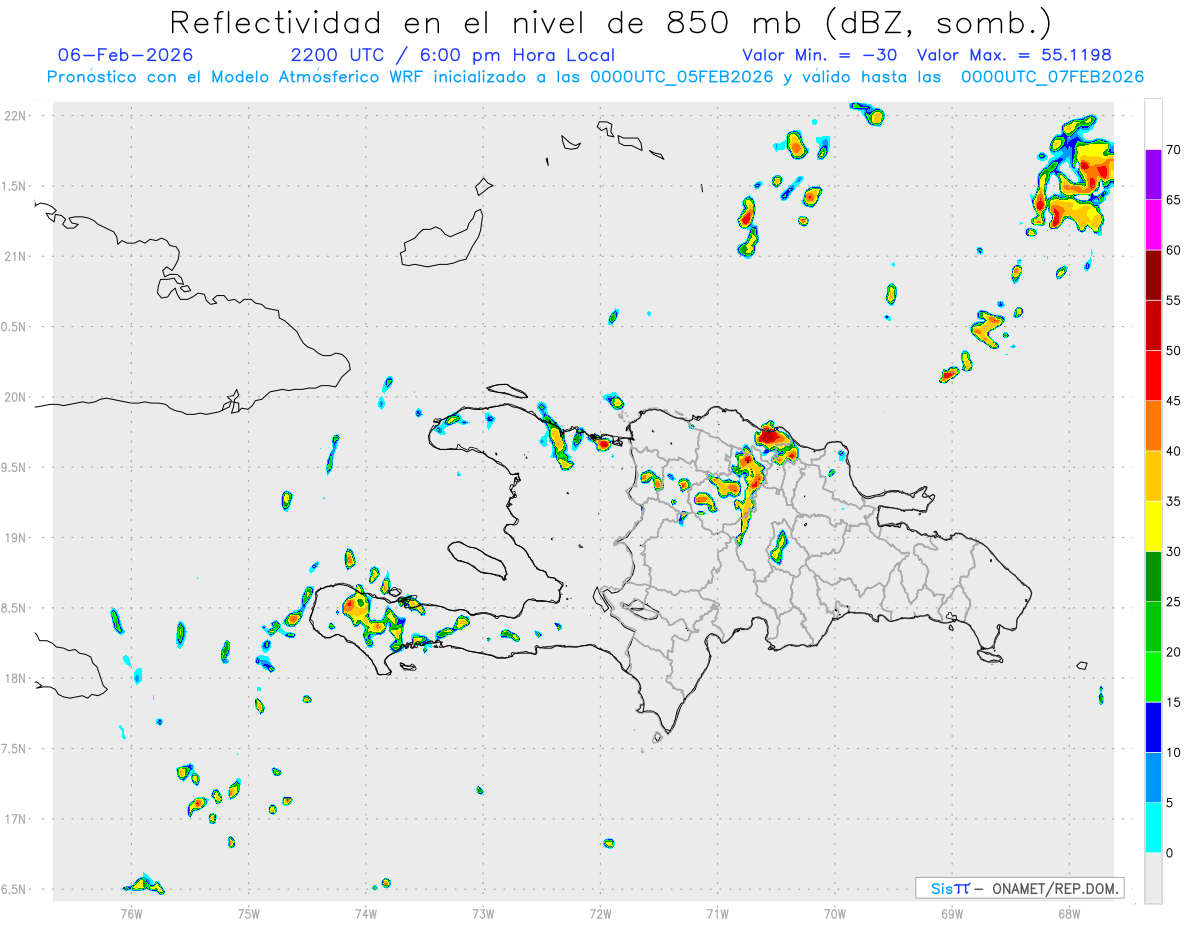
Task: Click the "SisTT - ONAMET/REP.DOM." credit box
Action: 1019,888
